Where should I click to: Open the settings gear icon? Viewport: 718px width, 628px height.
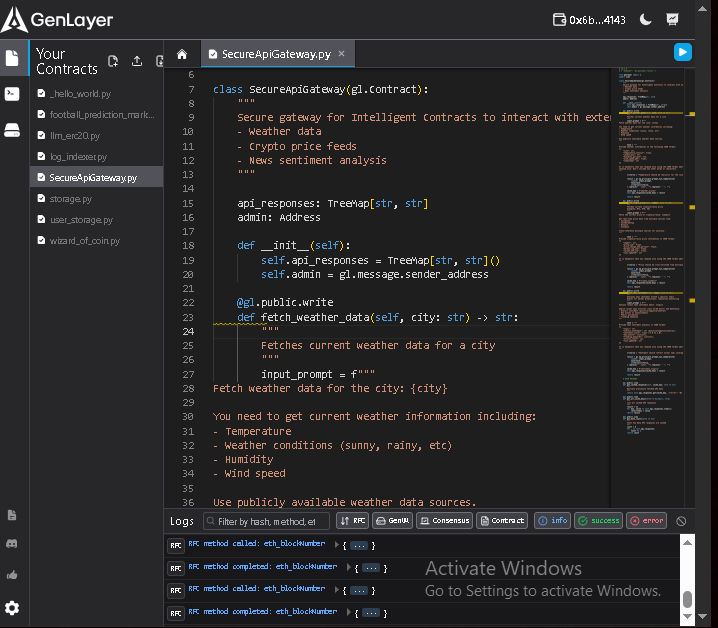tap(12, 608)
